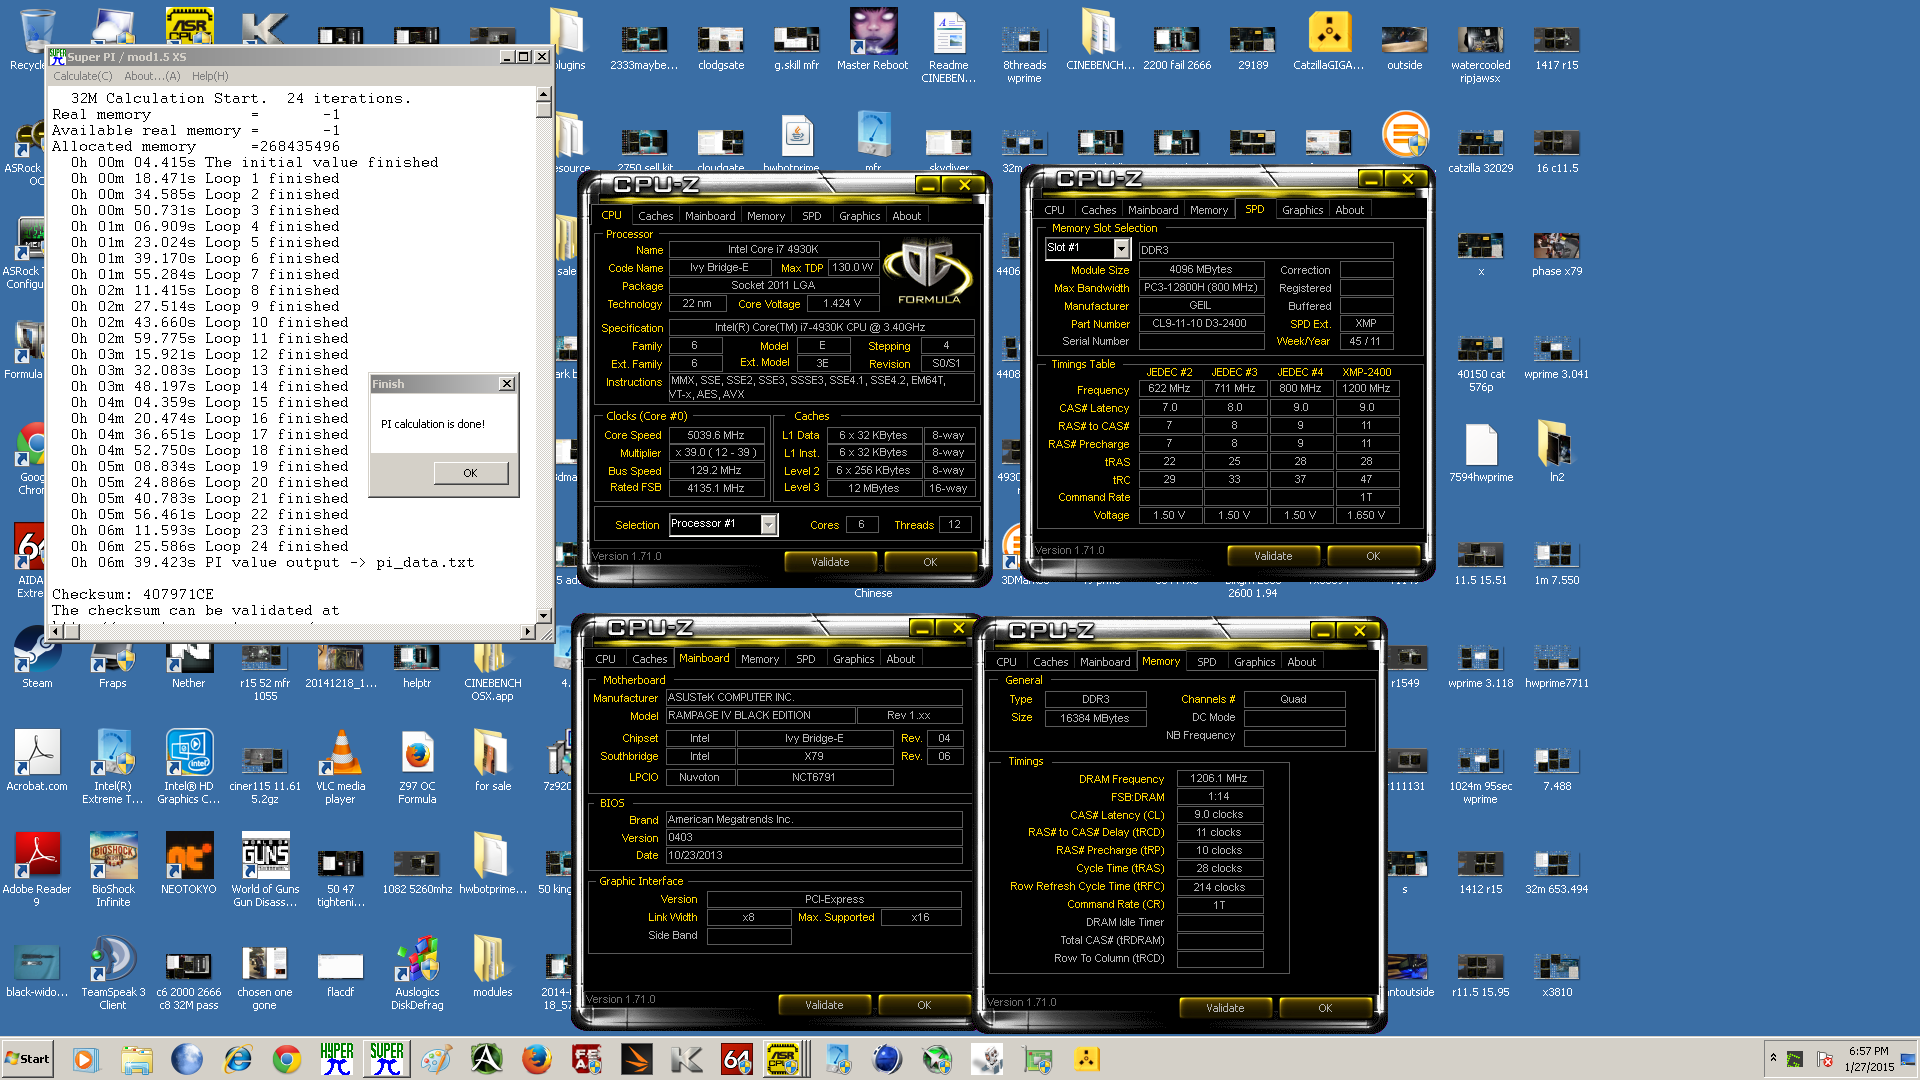
Task: Click OK in the SPD CPU-Z window
Action: 1373,556
